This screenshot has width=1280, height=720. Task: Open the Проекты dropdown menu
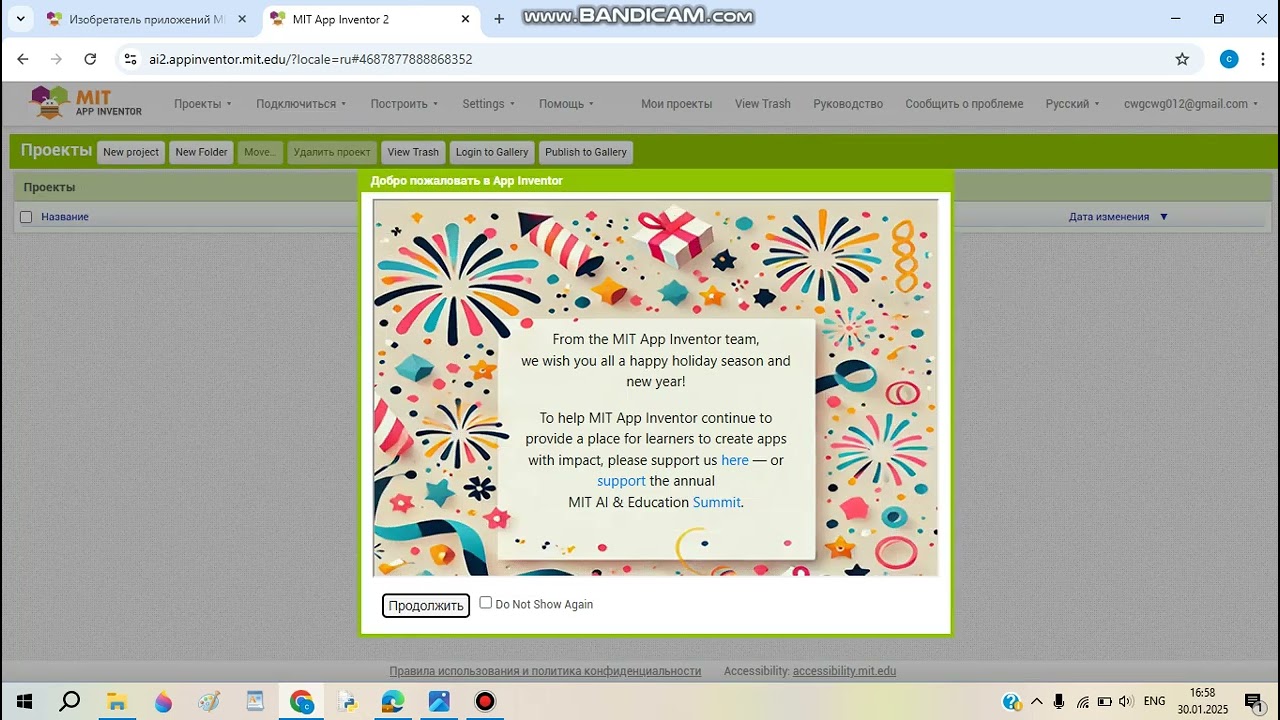pos(202,104)
